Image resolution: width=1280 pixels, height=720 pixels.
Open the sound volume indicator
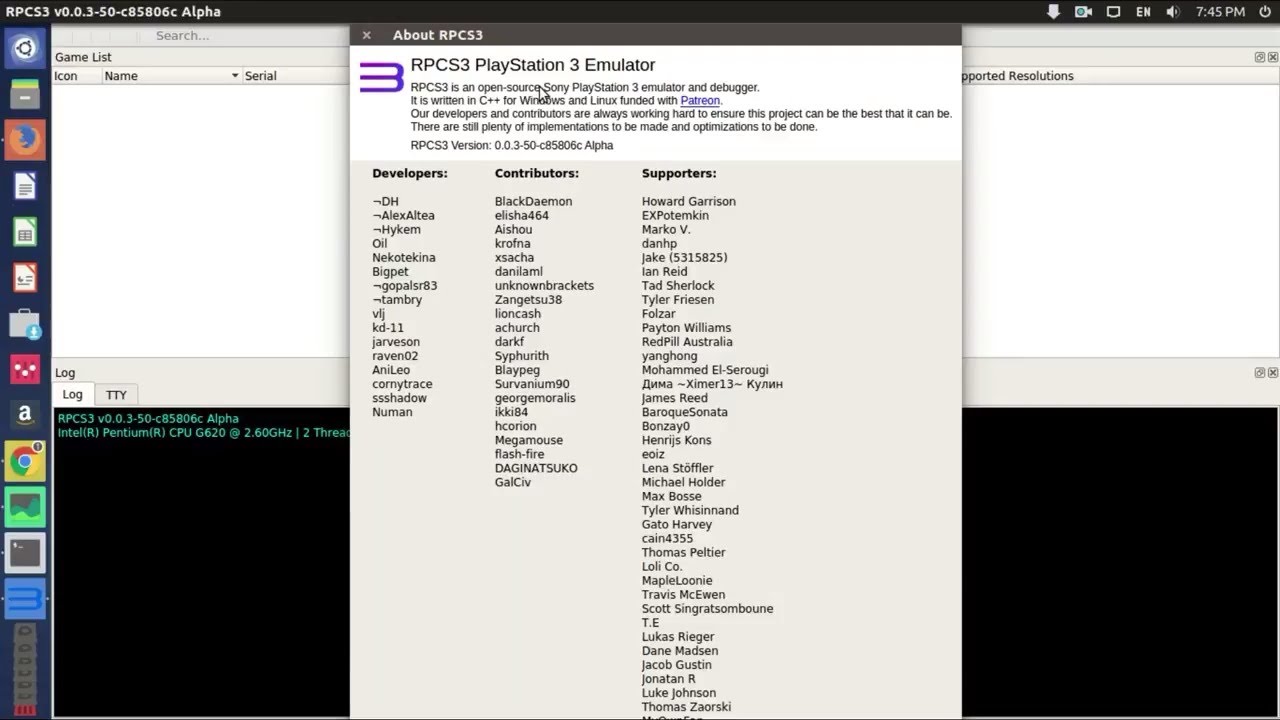(x=1175, y=12)
